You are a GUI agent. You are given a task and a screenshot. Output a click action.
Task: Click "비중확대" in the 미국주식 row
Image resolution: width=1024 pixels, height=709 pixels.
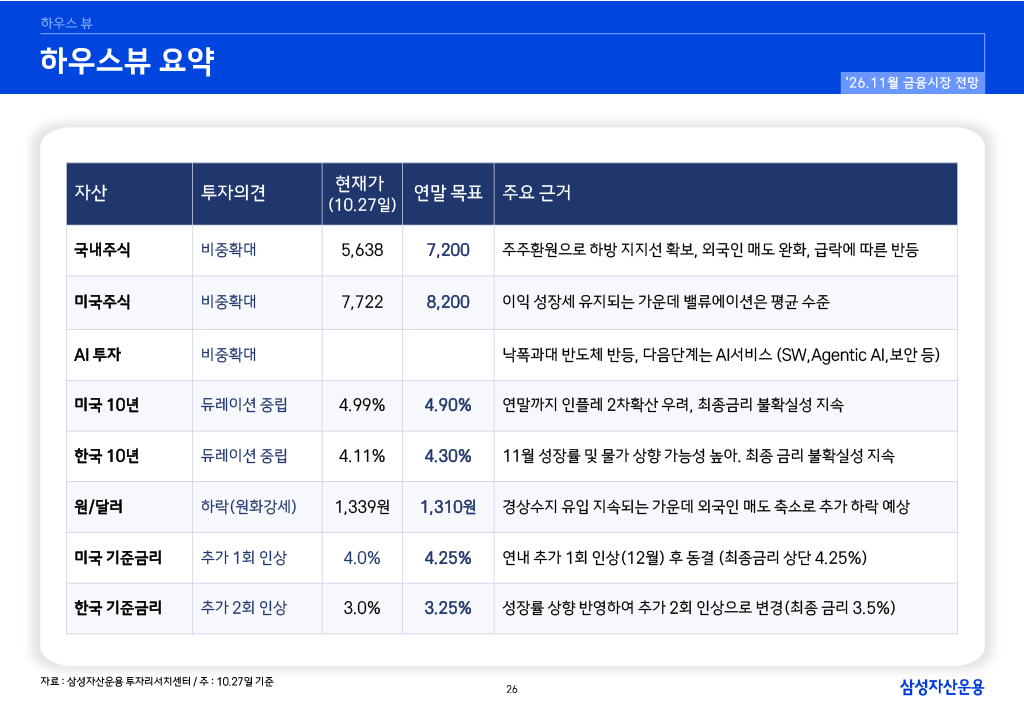point(229,302)
